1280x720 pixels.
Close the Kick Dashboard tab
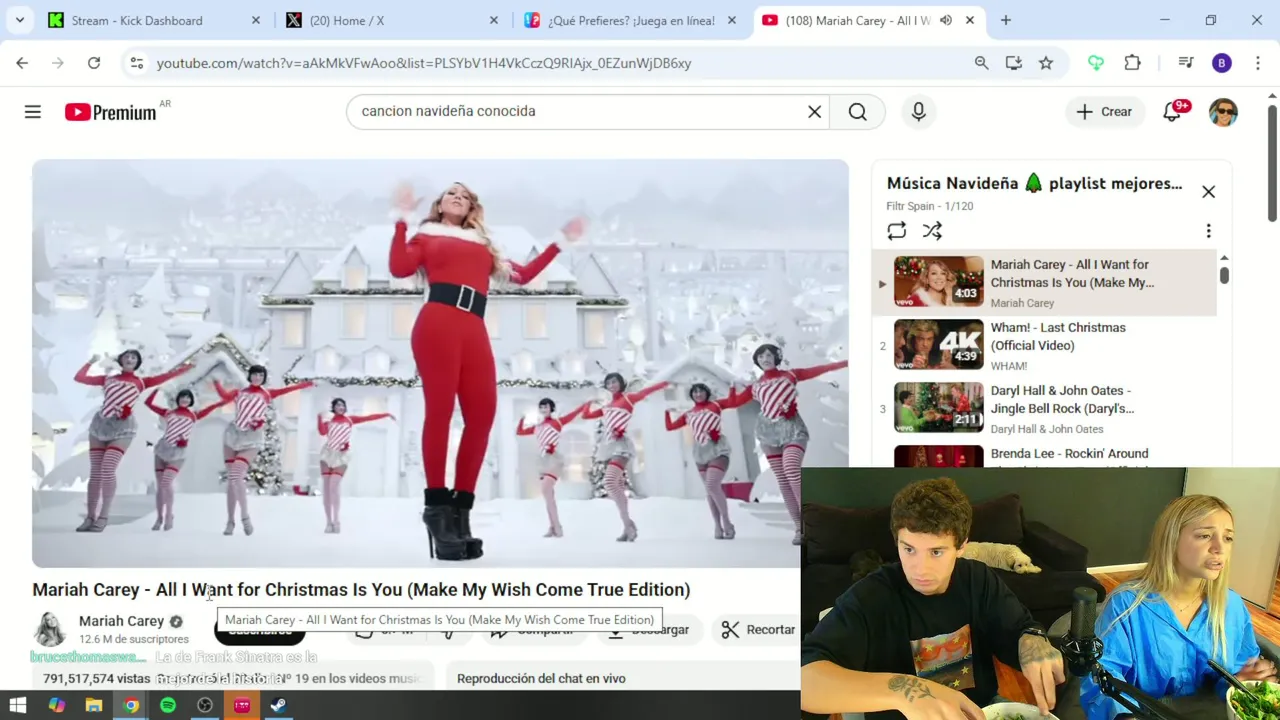(x=256, y=20)
